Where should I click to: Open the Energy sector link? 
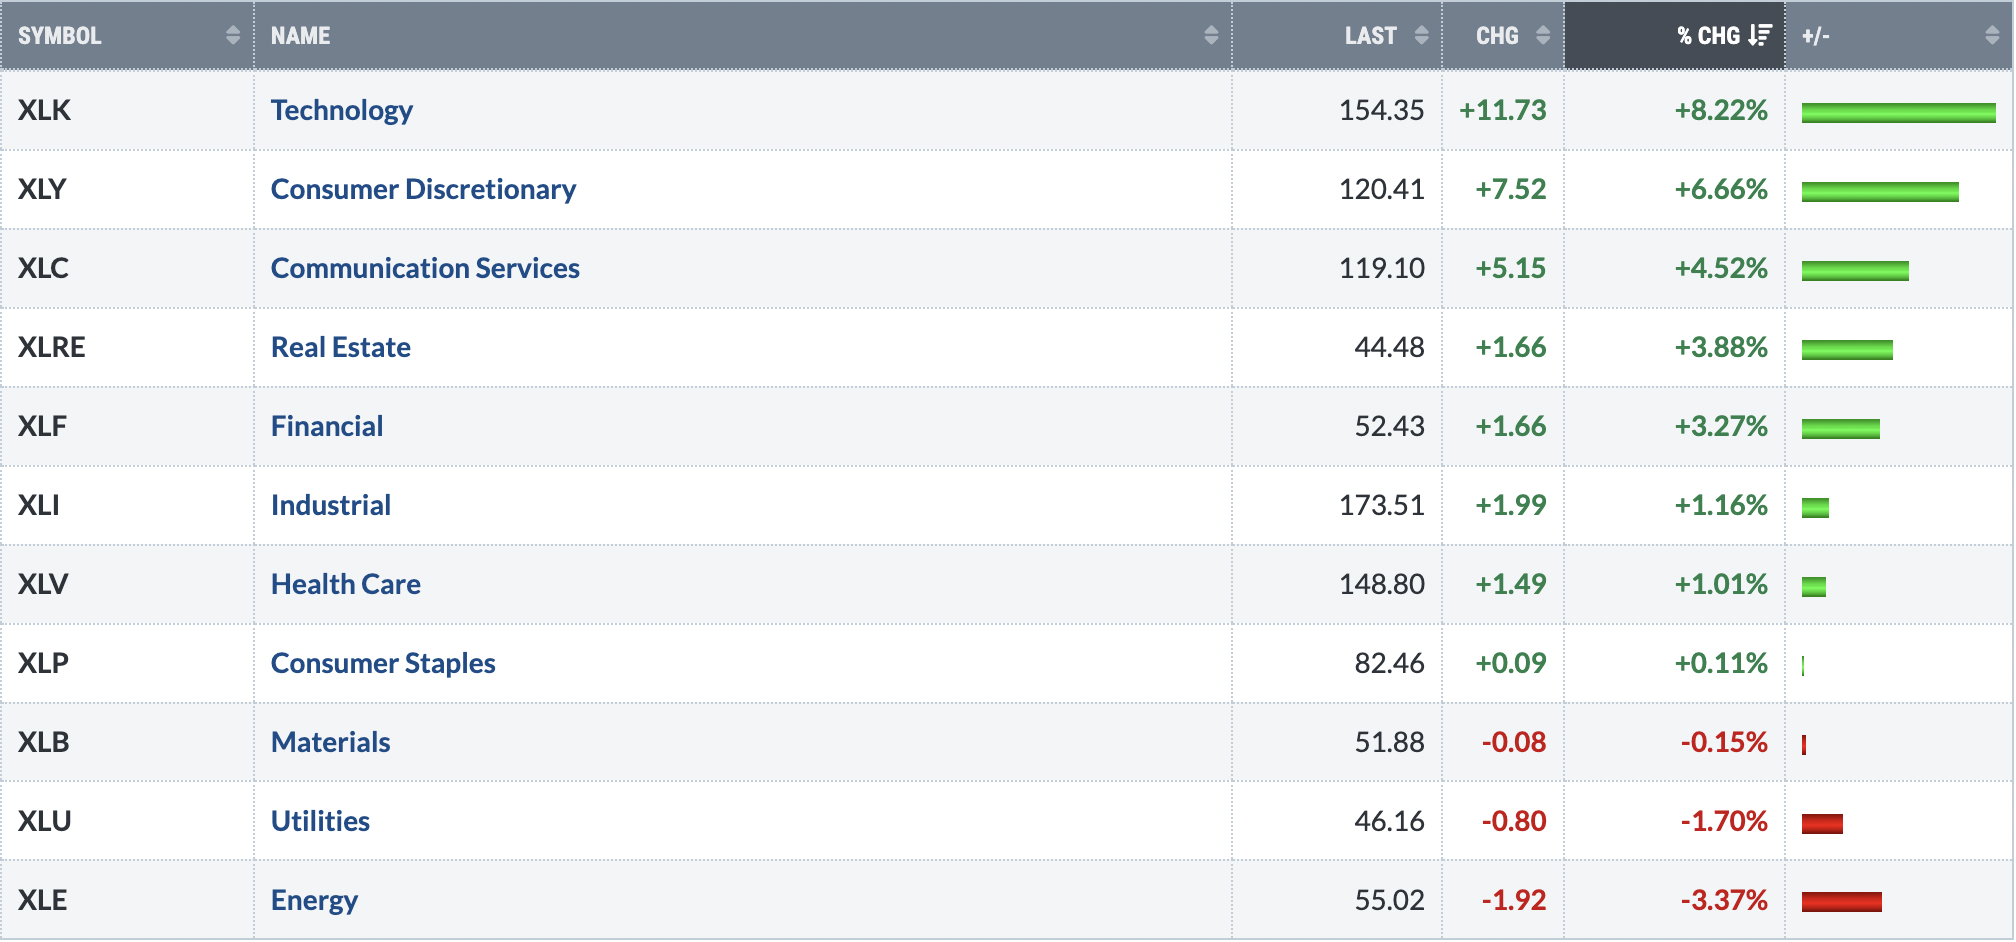point(314,900)
